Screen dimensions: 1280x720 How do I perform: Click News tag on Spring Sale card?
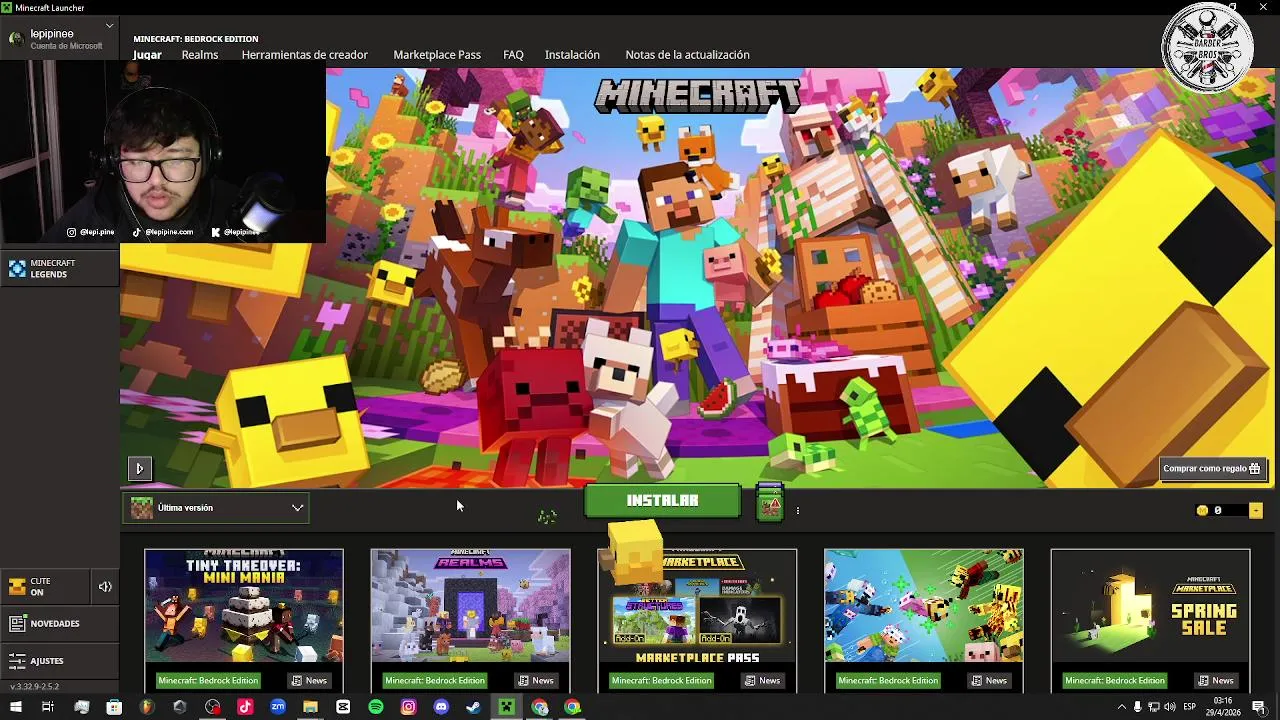coord(1216,681)
